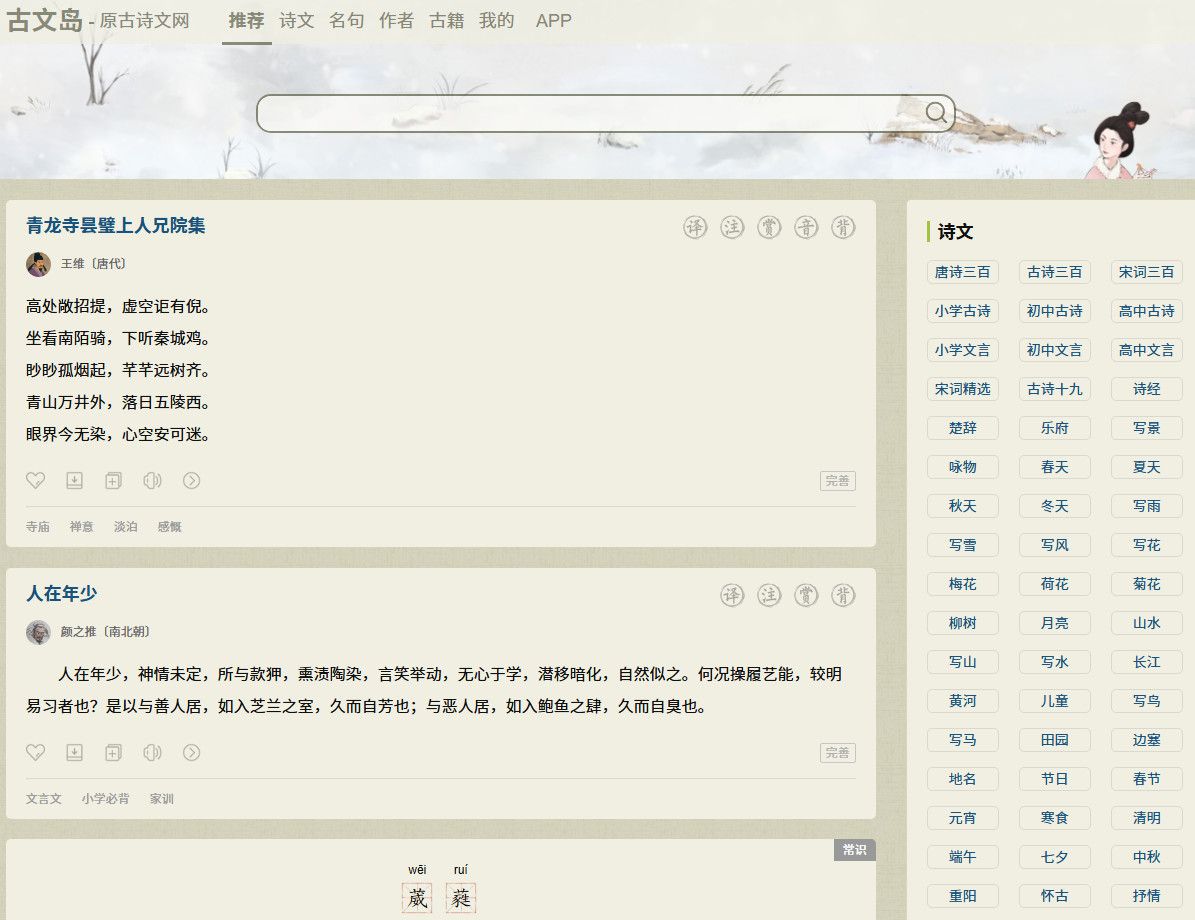
Task: Enable recite mode (背) for 人在年少
Action: pyautogui.click(x=843, y=595)
